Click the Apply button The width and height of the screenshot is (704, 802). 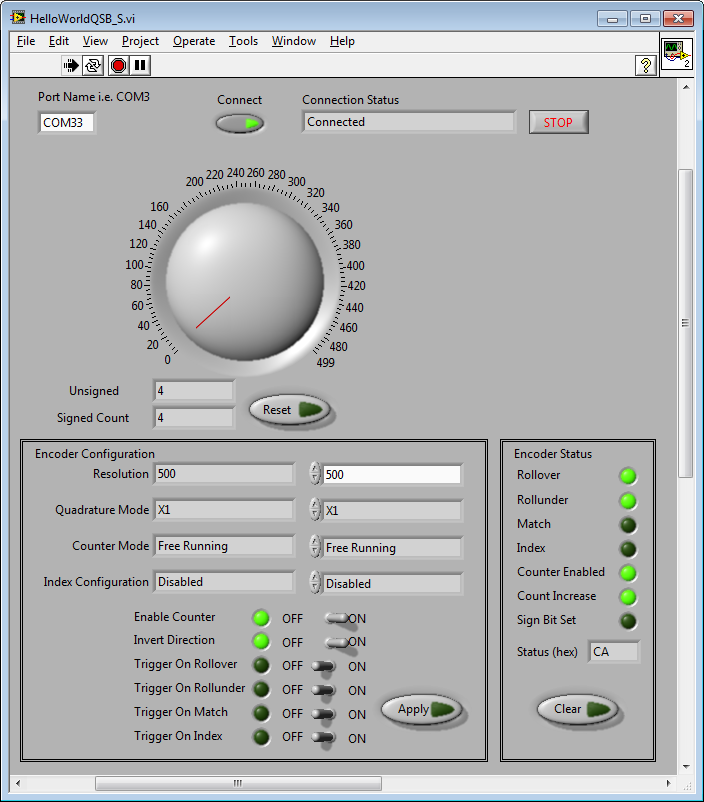click(x=421, y=710)
